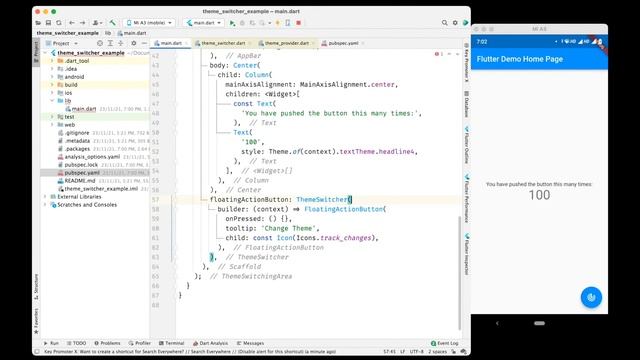Screen dimensions: 640x360
Task: Switch to the pubspec.yaml editor tab
Action: pyautogui.click(x=343, y=43)
